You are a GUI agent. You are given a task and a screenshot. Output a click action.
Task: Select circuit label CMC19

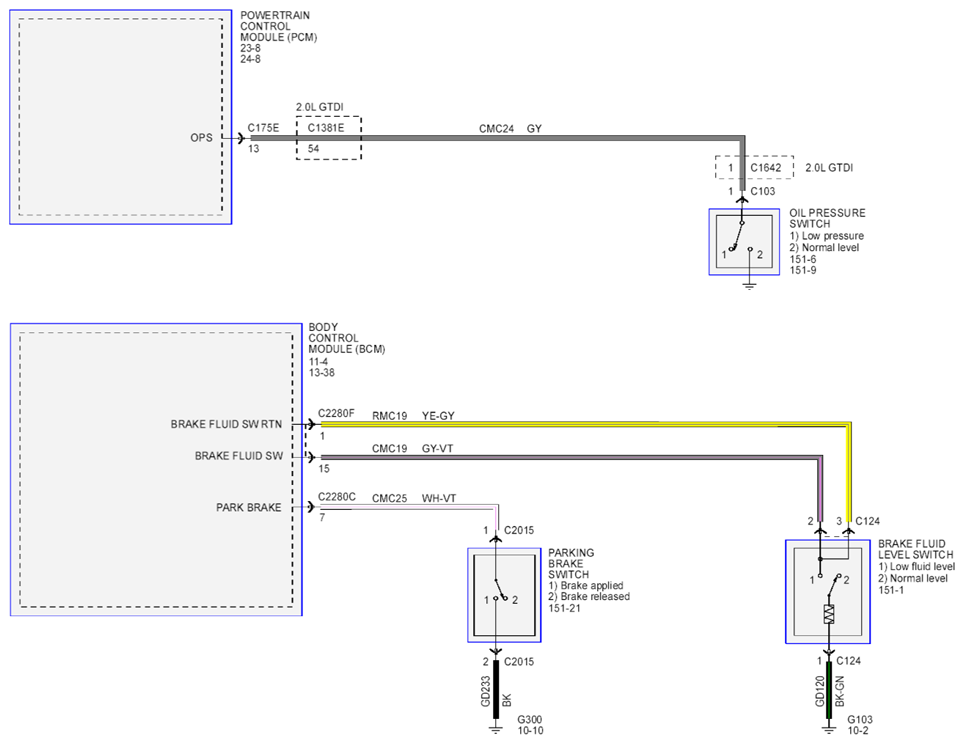(x=389, y=449)
